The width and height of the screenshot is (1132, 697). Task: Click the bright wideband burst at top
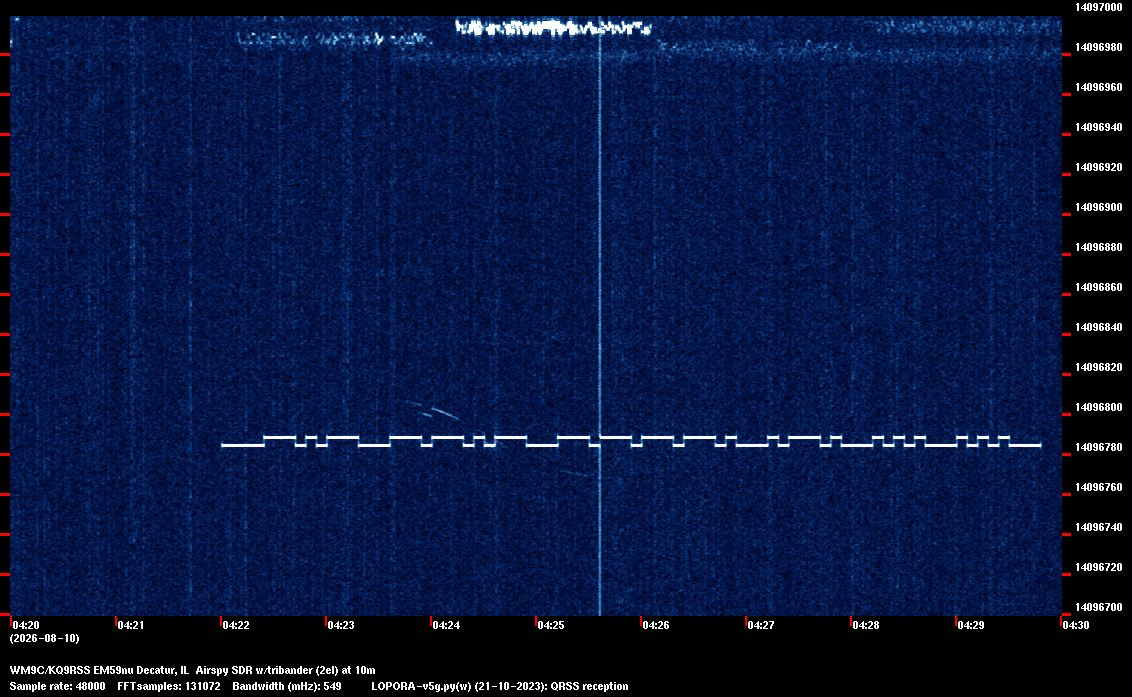click(x=553, y=28)
